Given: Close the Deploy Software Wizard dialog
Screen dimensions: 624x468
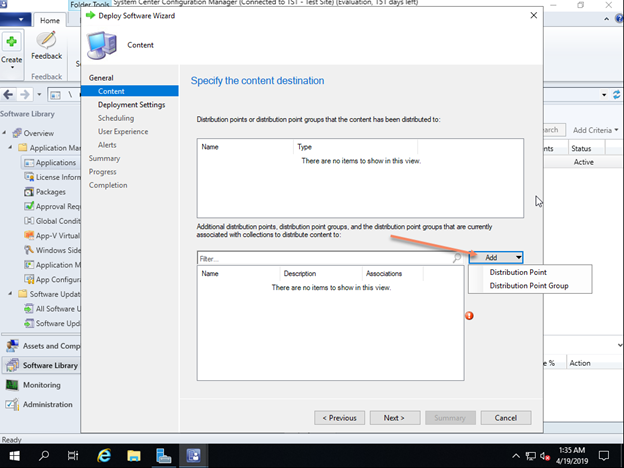Looking at the screenshot, I should (x=534, y=16).
